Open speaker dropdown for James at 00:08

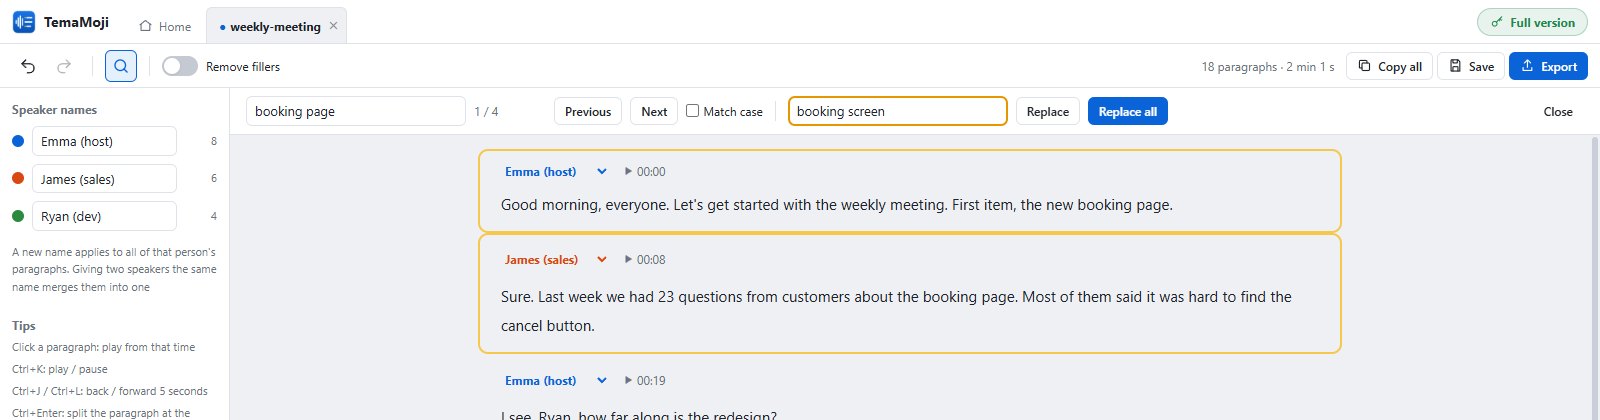tap(602, 259)
